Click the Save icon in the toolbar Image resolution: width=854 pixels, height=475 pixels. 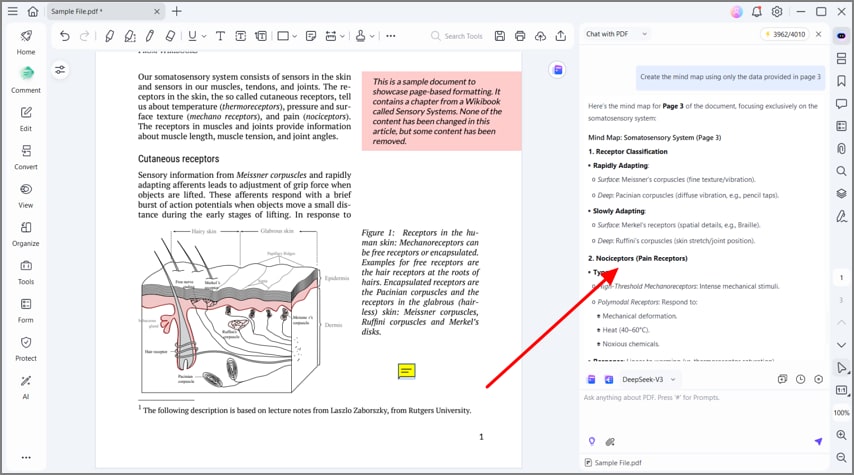click(499, 36)
